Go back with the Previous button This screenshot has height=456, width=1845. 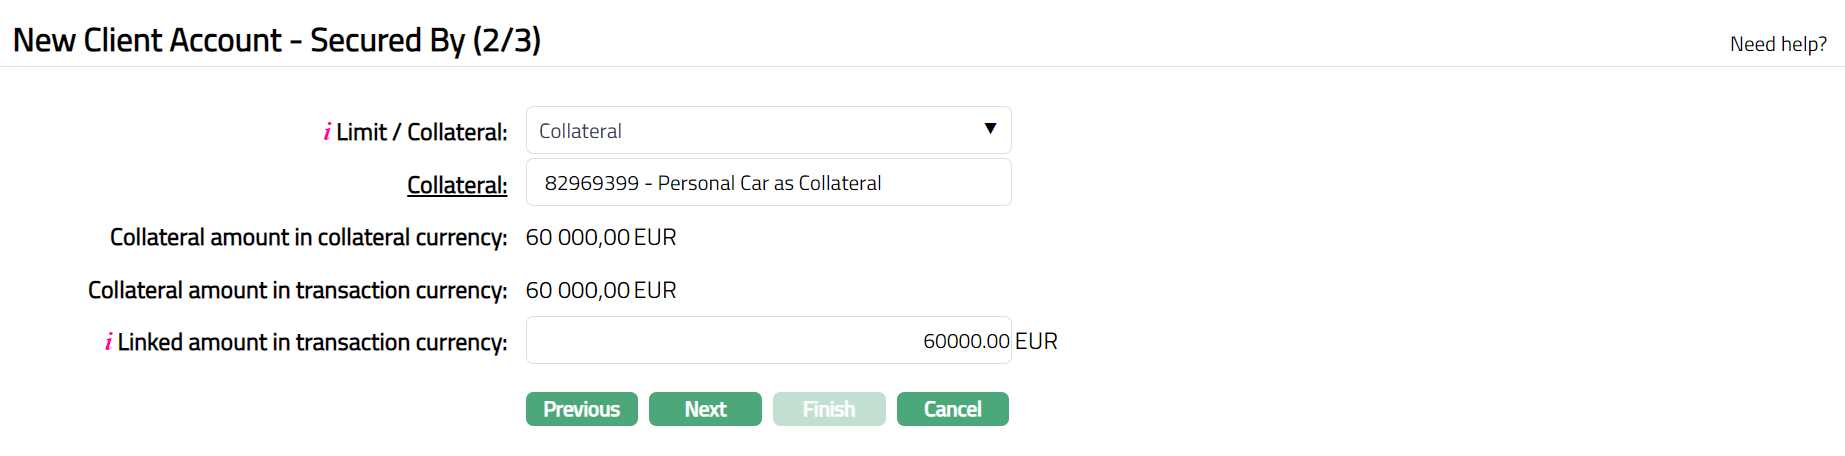[581, 409]
